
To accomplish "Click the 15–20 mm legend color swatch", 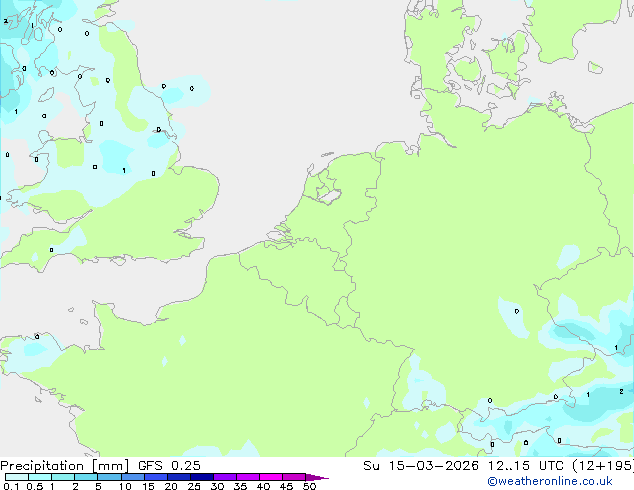I will (155, 477).
